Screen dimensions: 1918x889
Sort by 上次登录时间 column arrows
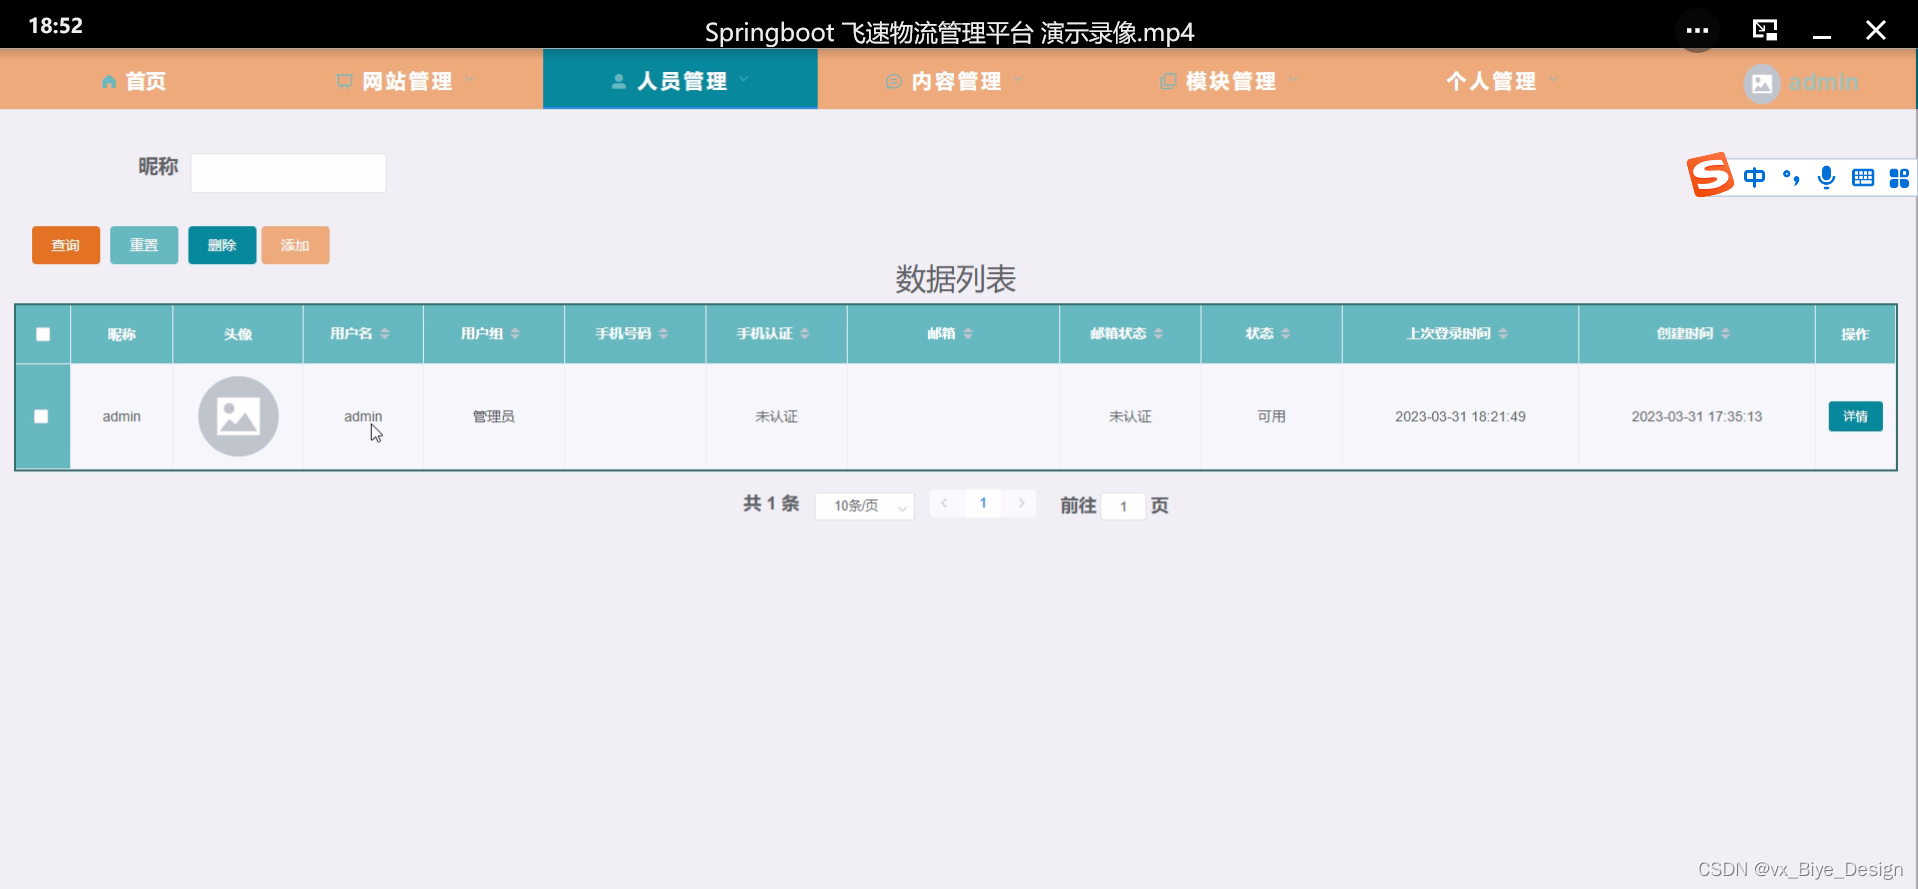(x=1503, y=333)
